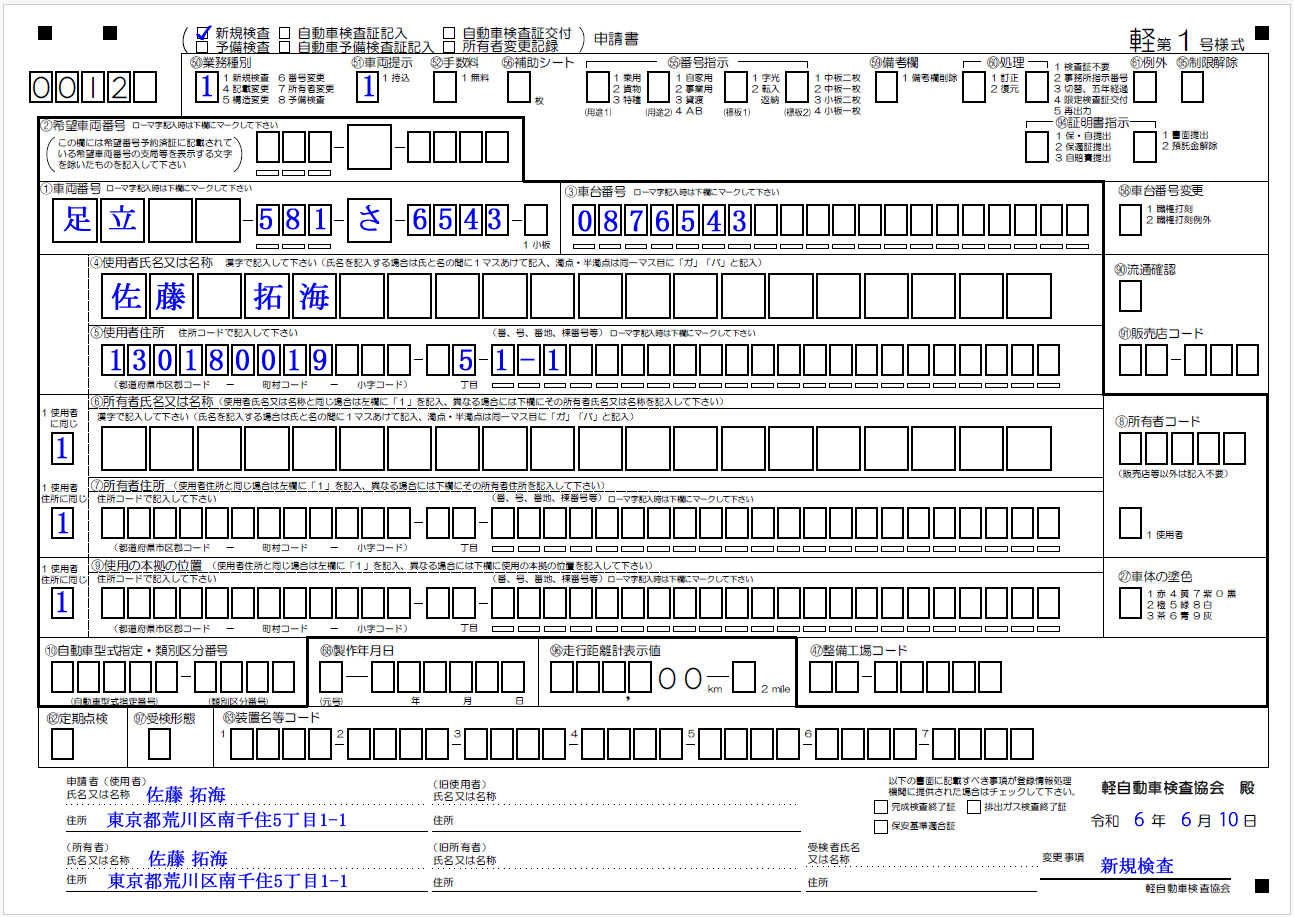Tick the 保安基準適合証 checkbox

point(880,826)
